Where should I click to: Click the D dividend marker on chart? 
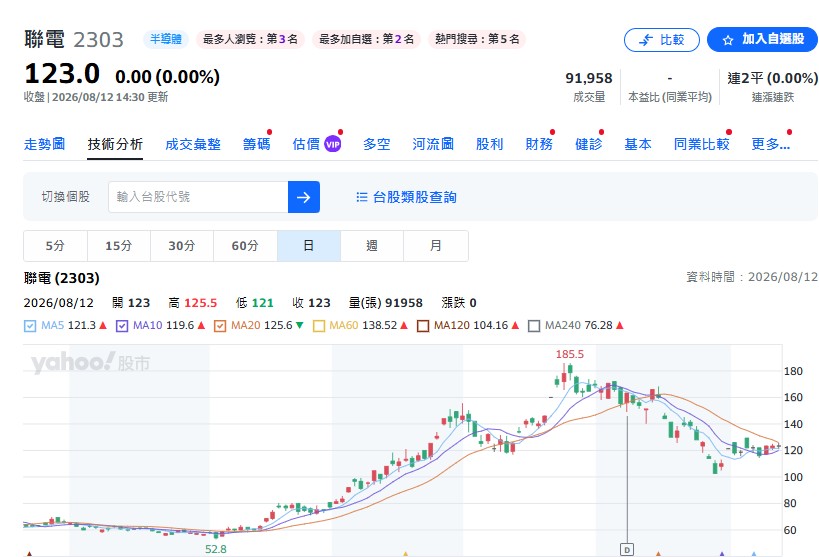(627, 549)
